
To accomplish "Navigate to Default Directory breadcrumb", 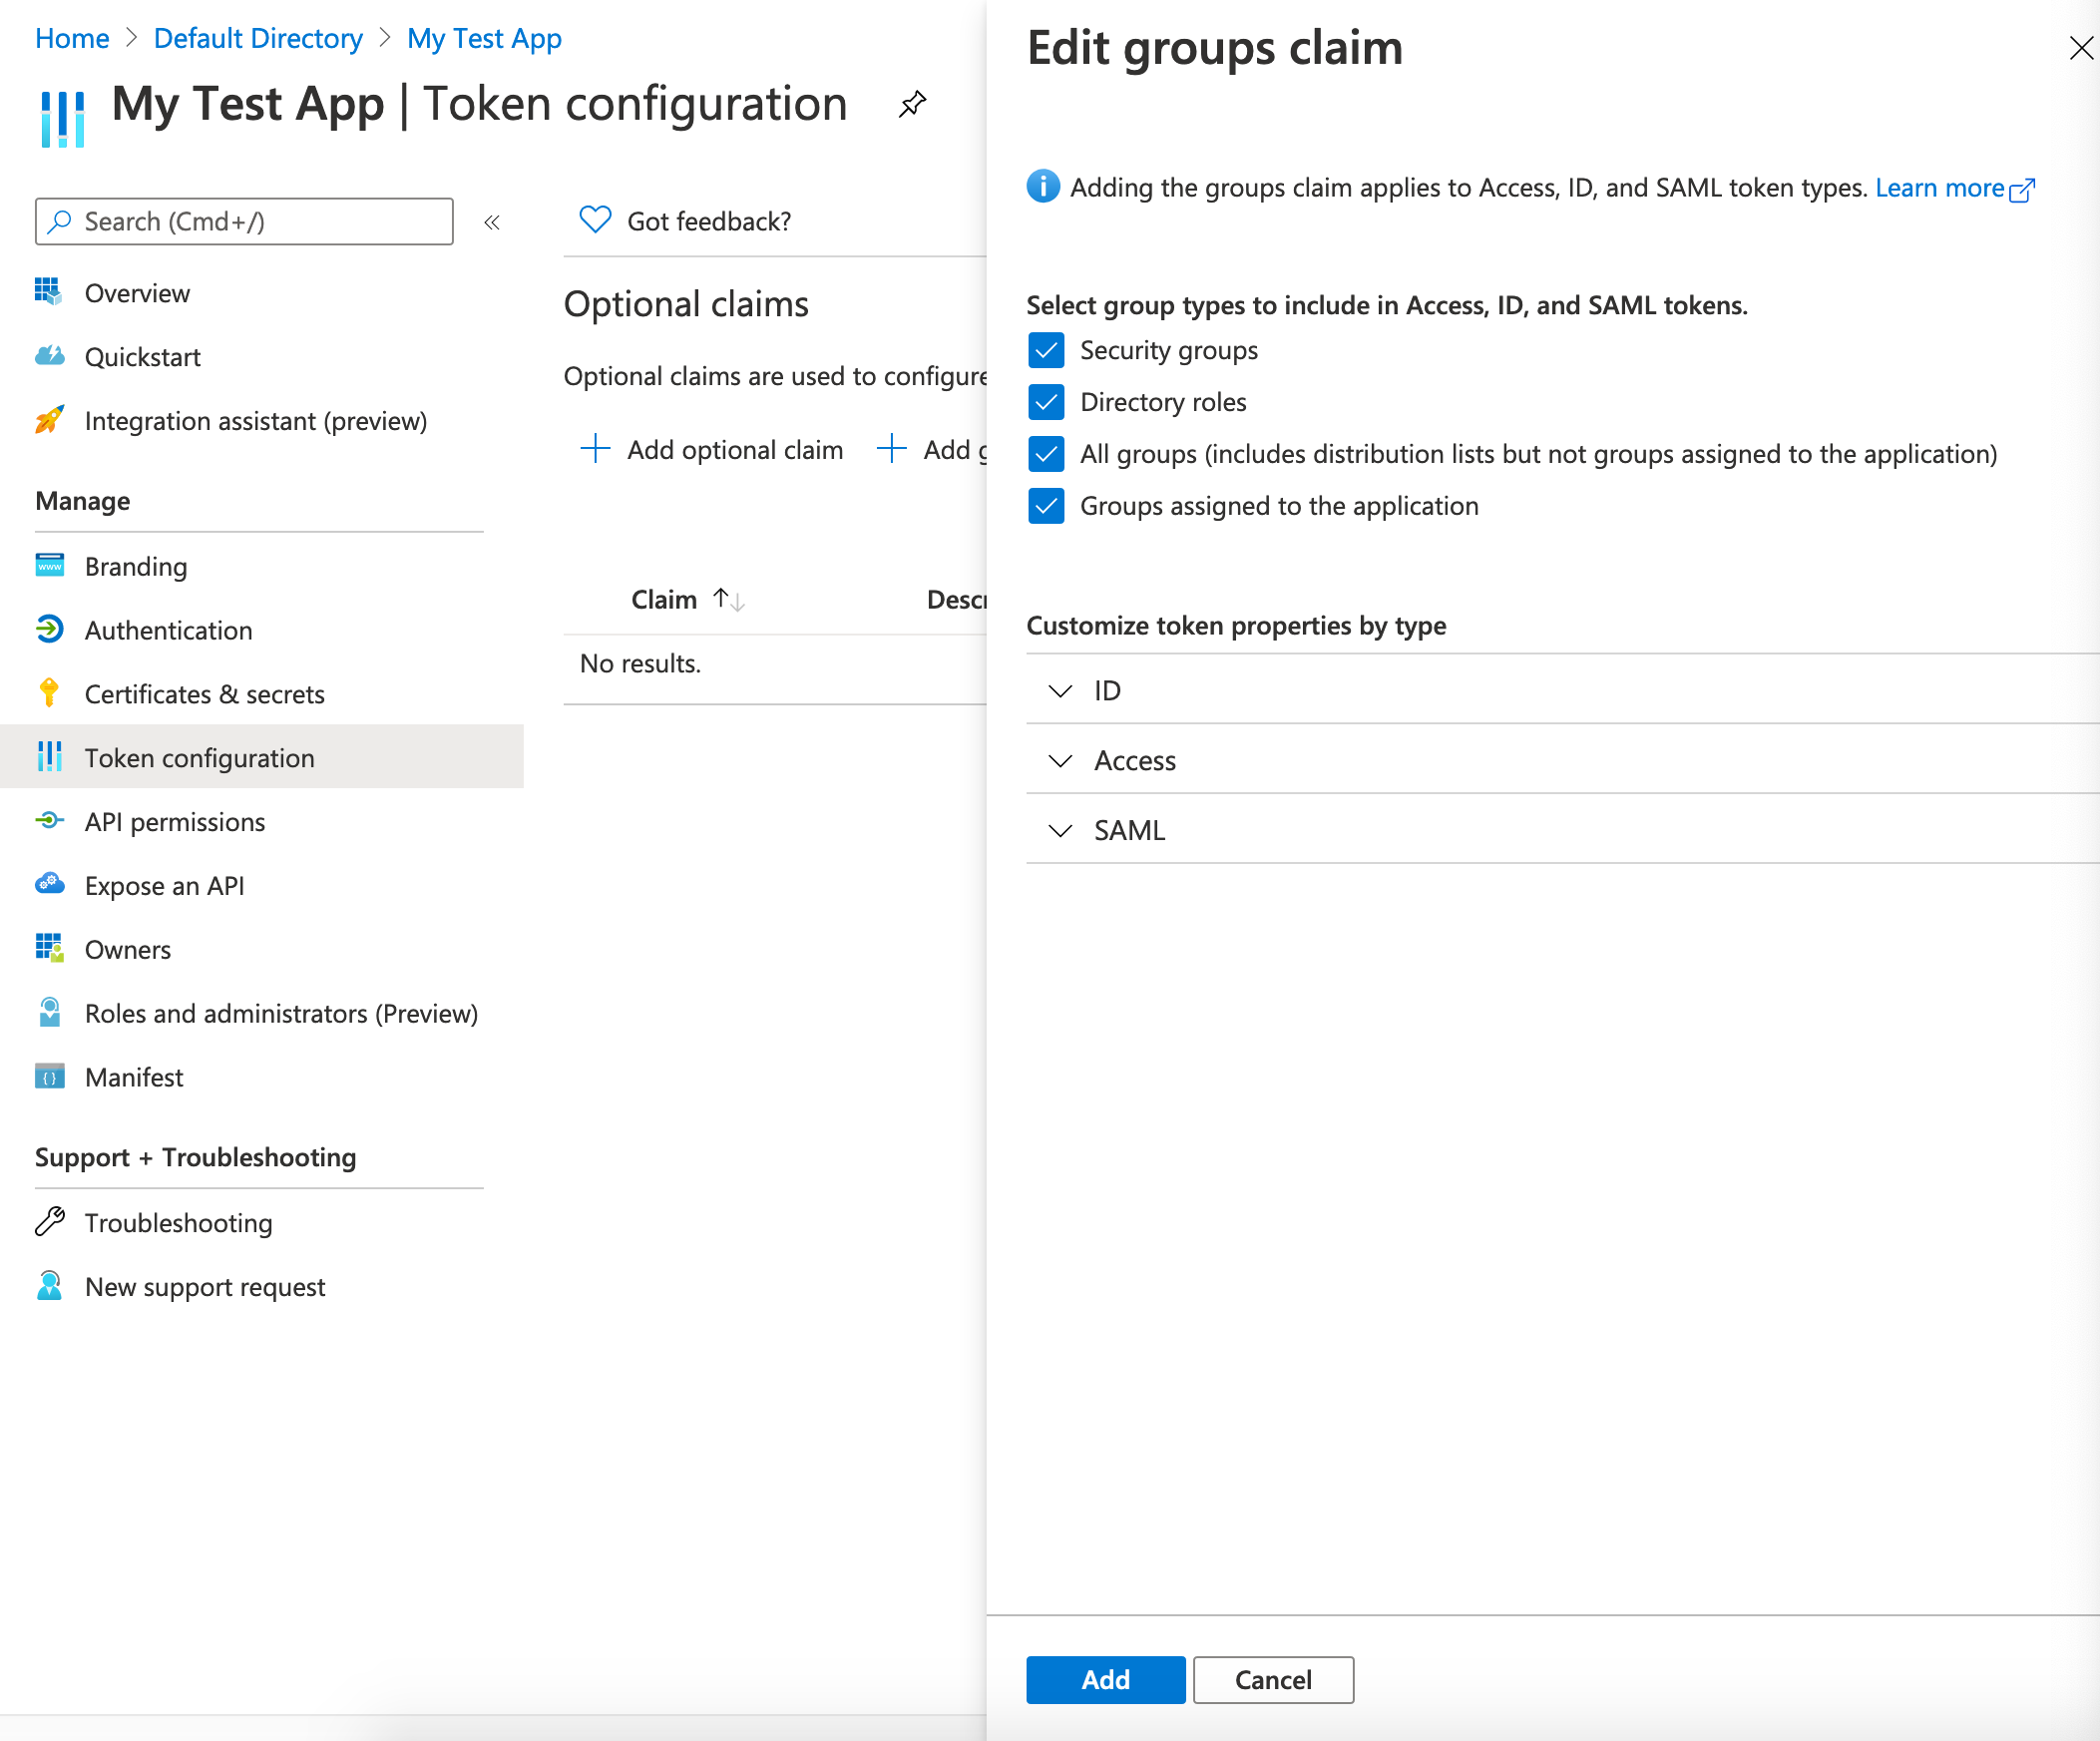I will [x=257, y=38].
